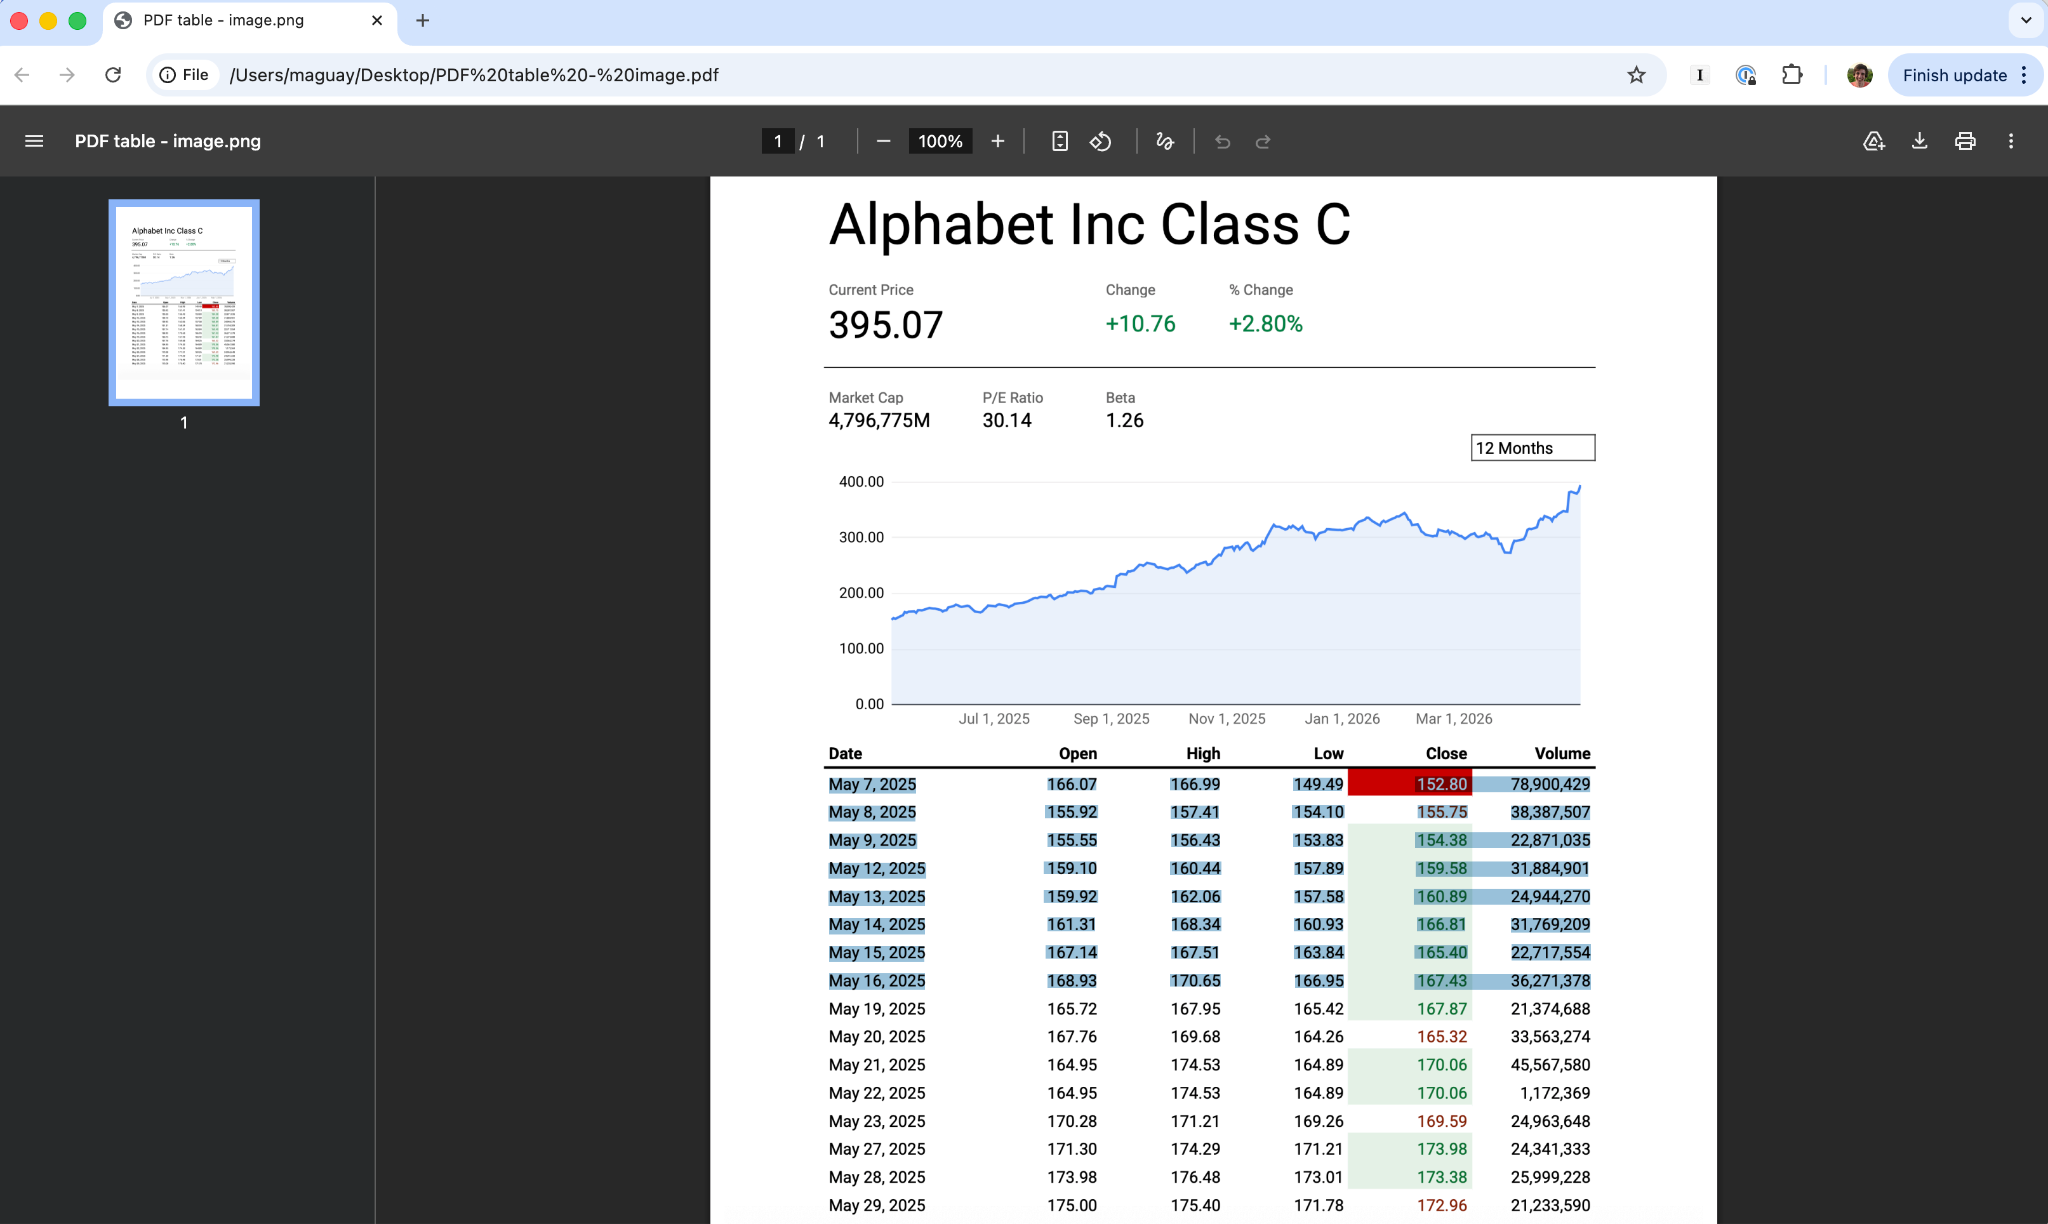Click the 100% zoom level field
This screenshot has width=2048, height=1224.
[x=940, y=141]
